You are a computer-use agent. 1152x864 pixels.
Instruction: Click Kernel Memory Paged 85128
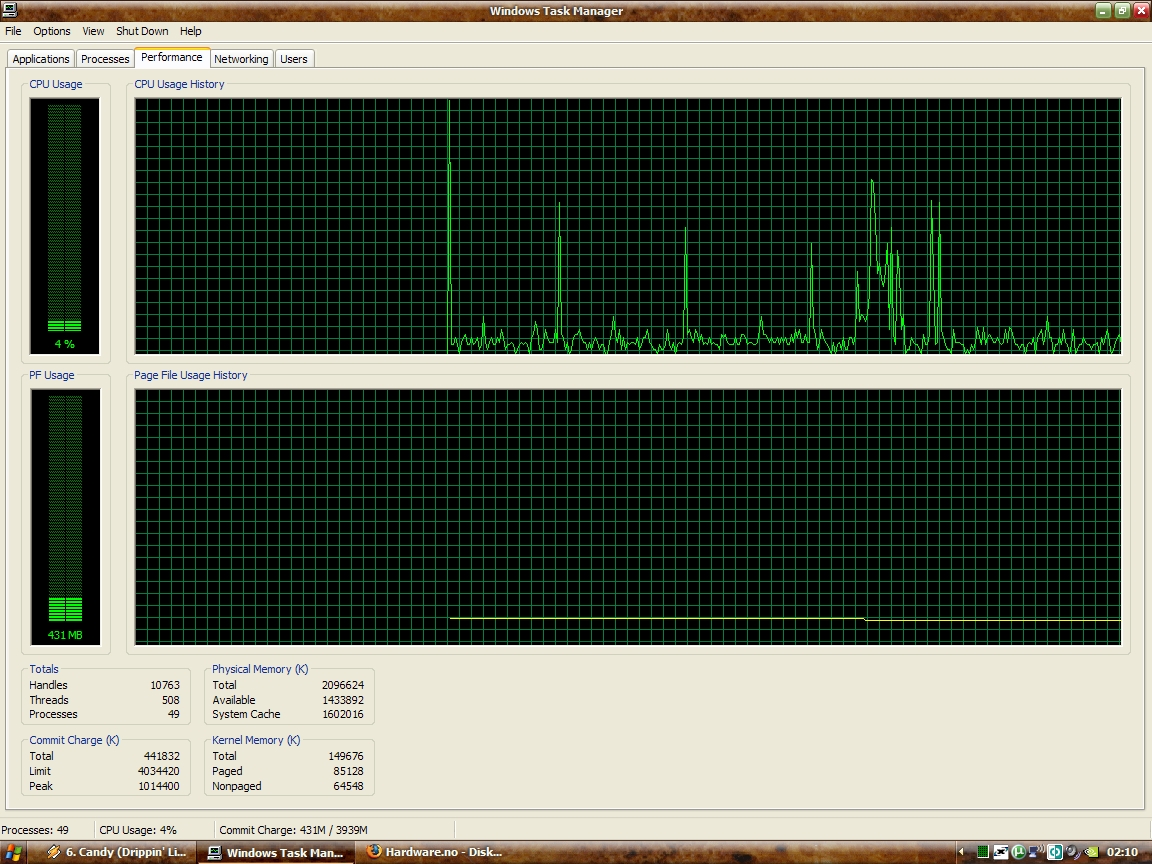[x=348, y=771]
